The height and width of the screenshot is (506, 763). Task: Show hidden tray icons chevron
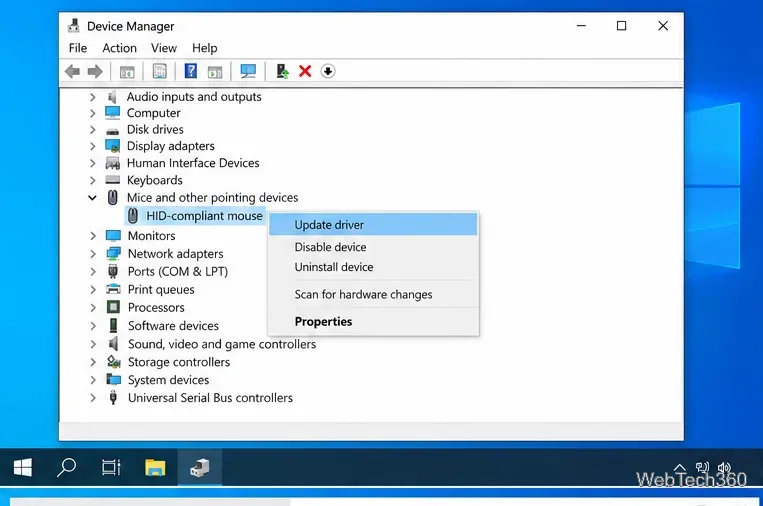coord(679,468)
